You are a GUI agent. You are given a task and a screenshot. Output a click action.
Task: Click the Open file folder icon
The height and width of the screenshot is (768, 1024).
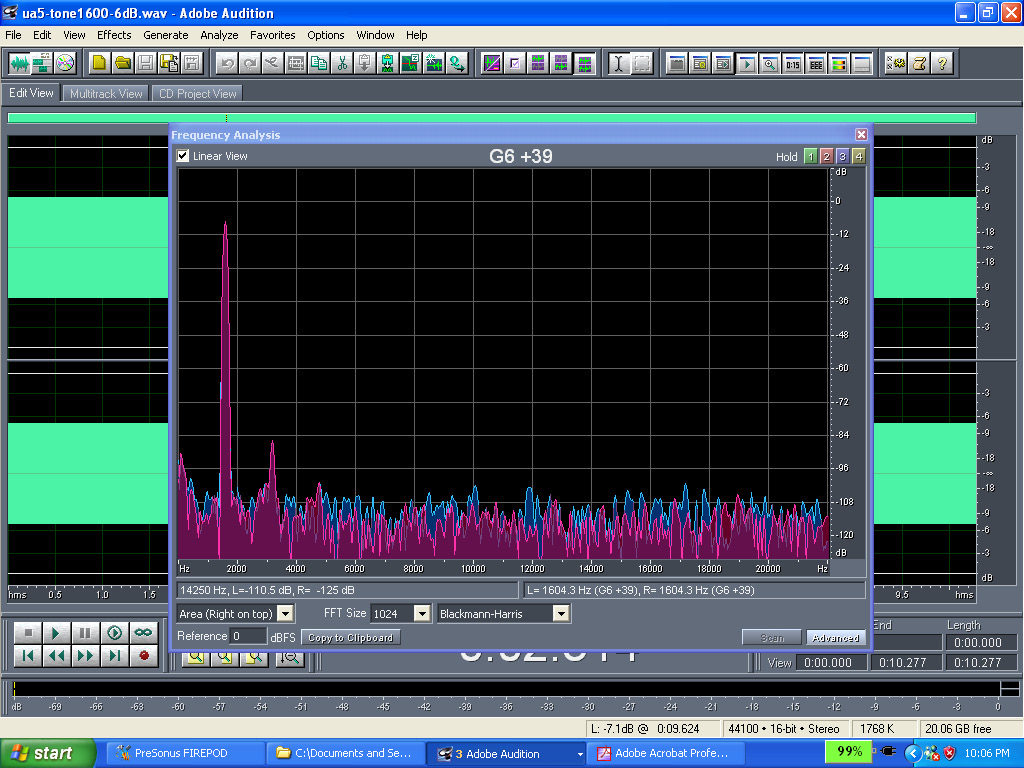tap(122, 63)
